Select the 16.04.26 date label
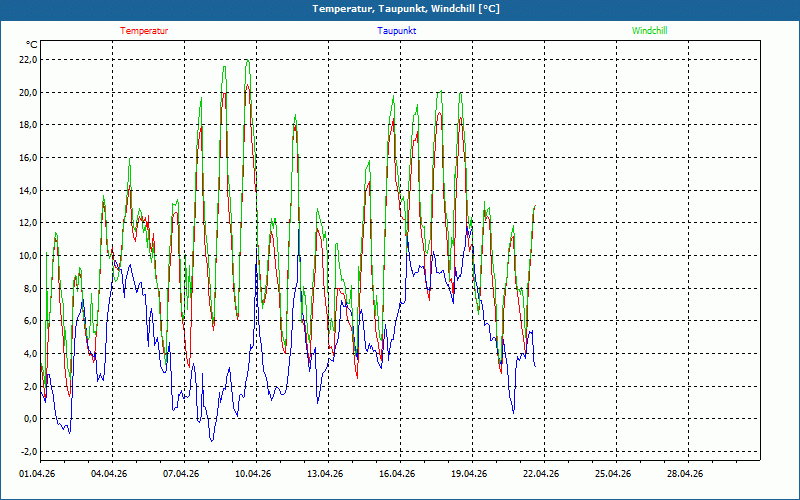 [397, 474]
